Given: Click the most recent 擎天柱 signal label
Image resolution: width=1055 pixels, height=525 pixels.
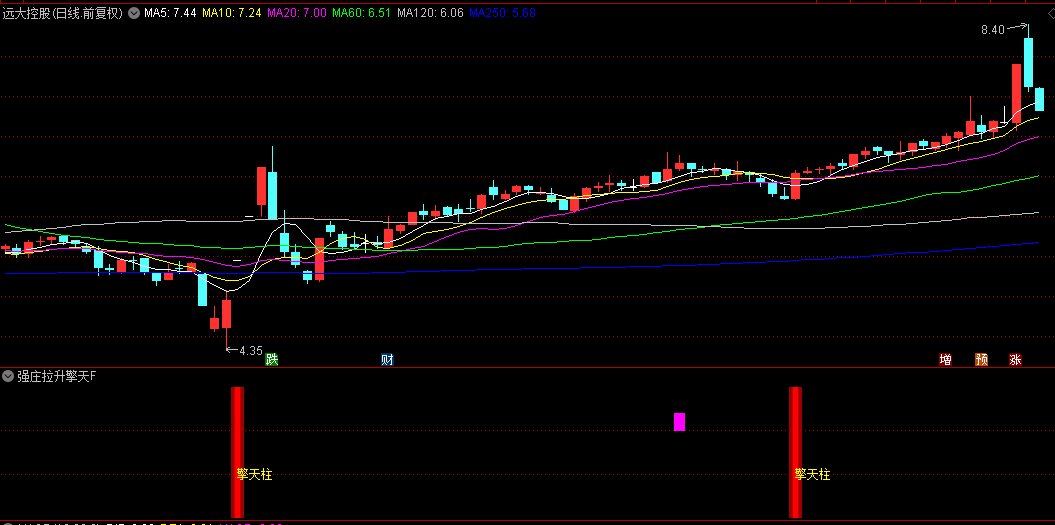Looking at the screenshot, I should [812, 475].
